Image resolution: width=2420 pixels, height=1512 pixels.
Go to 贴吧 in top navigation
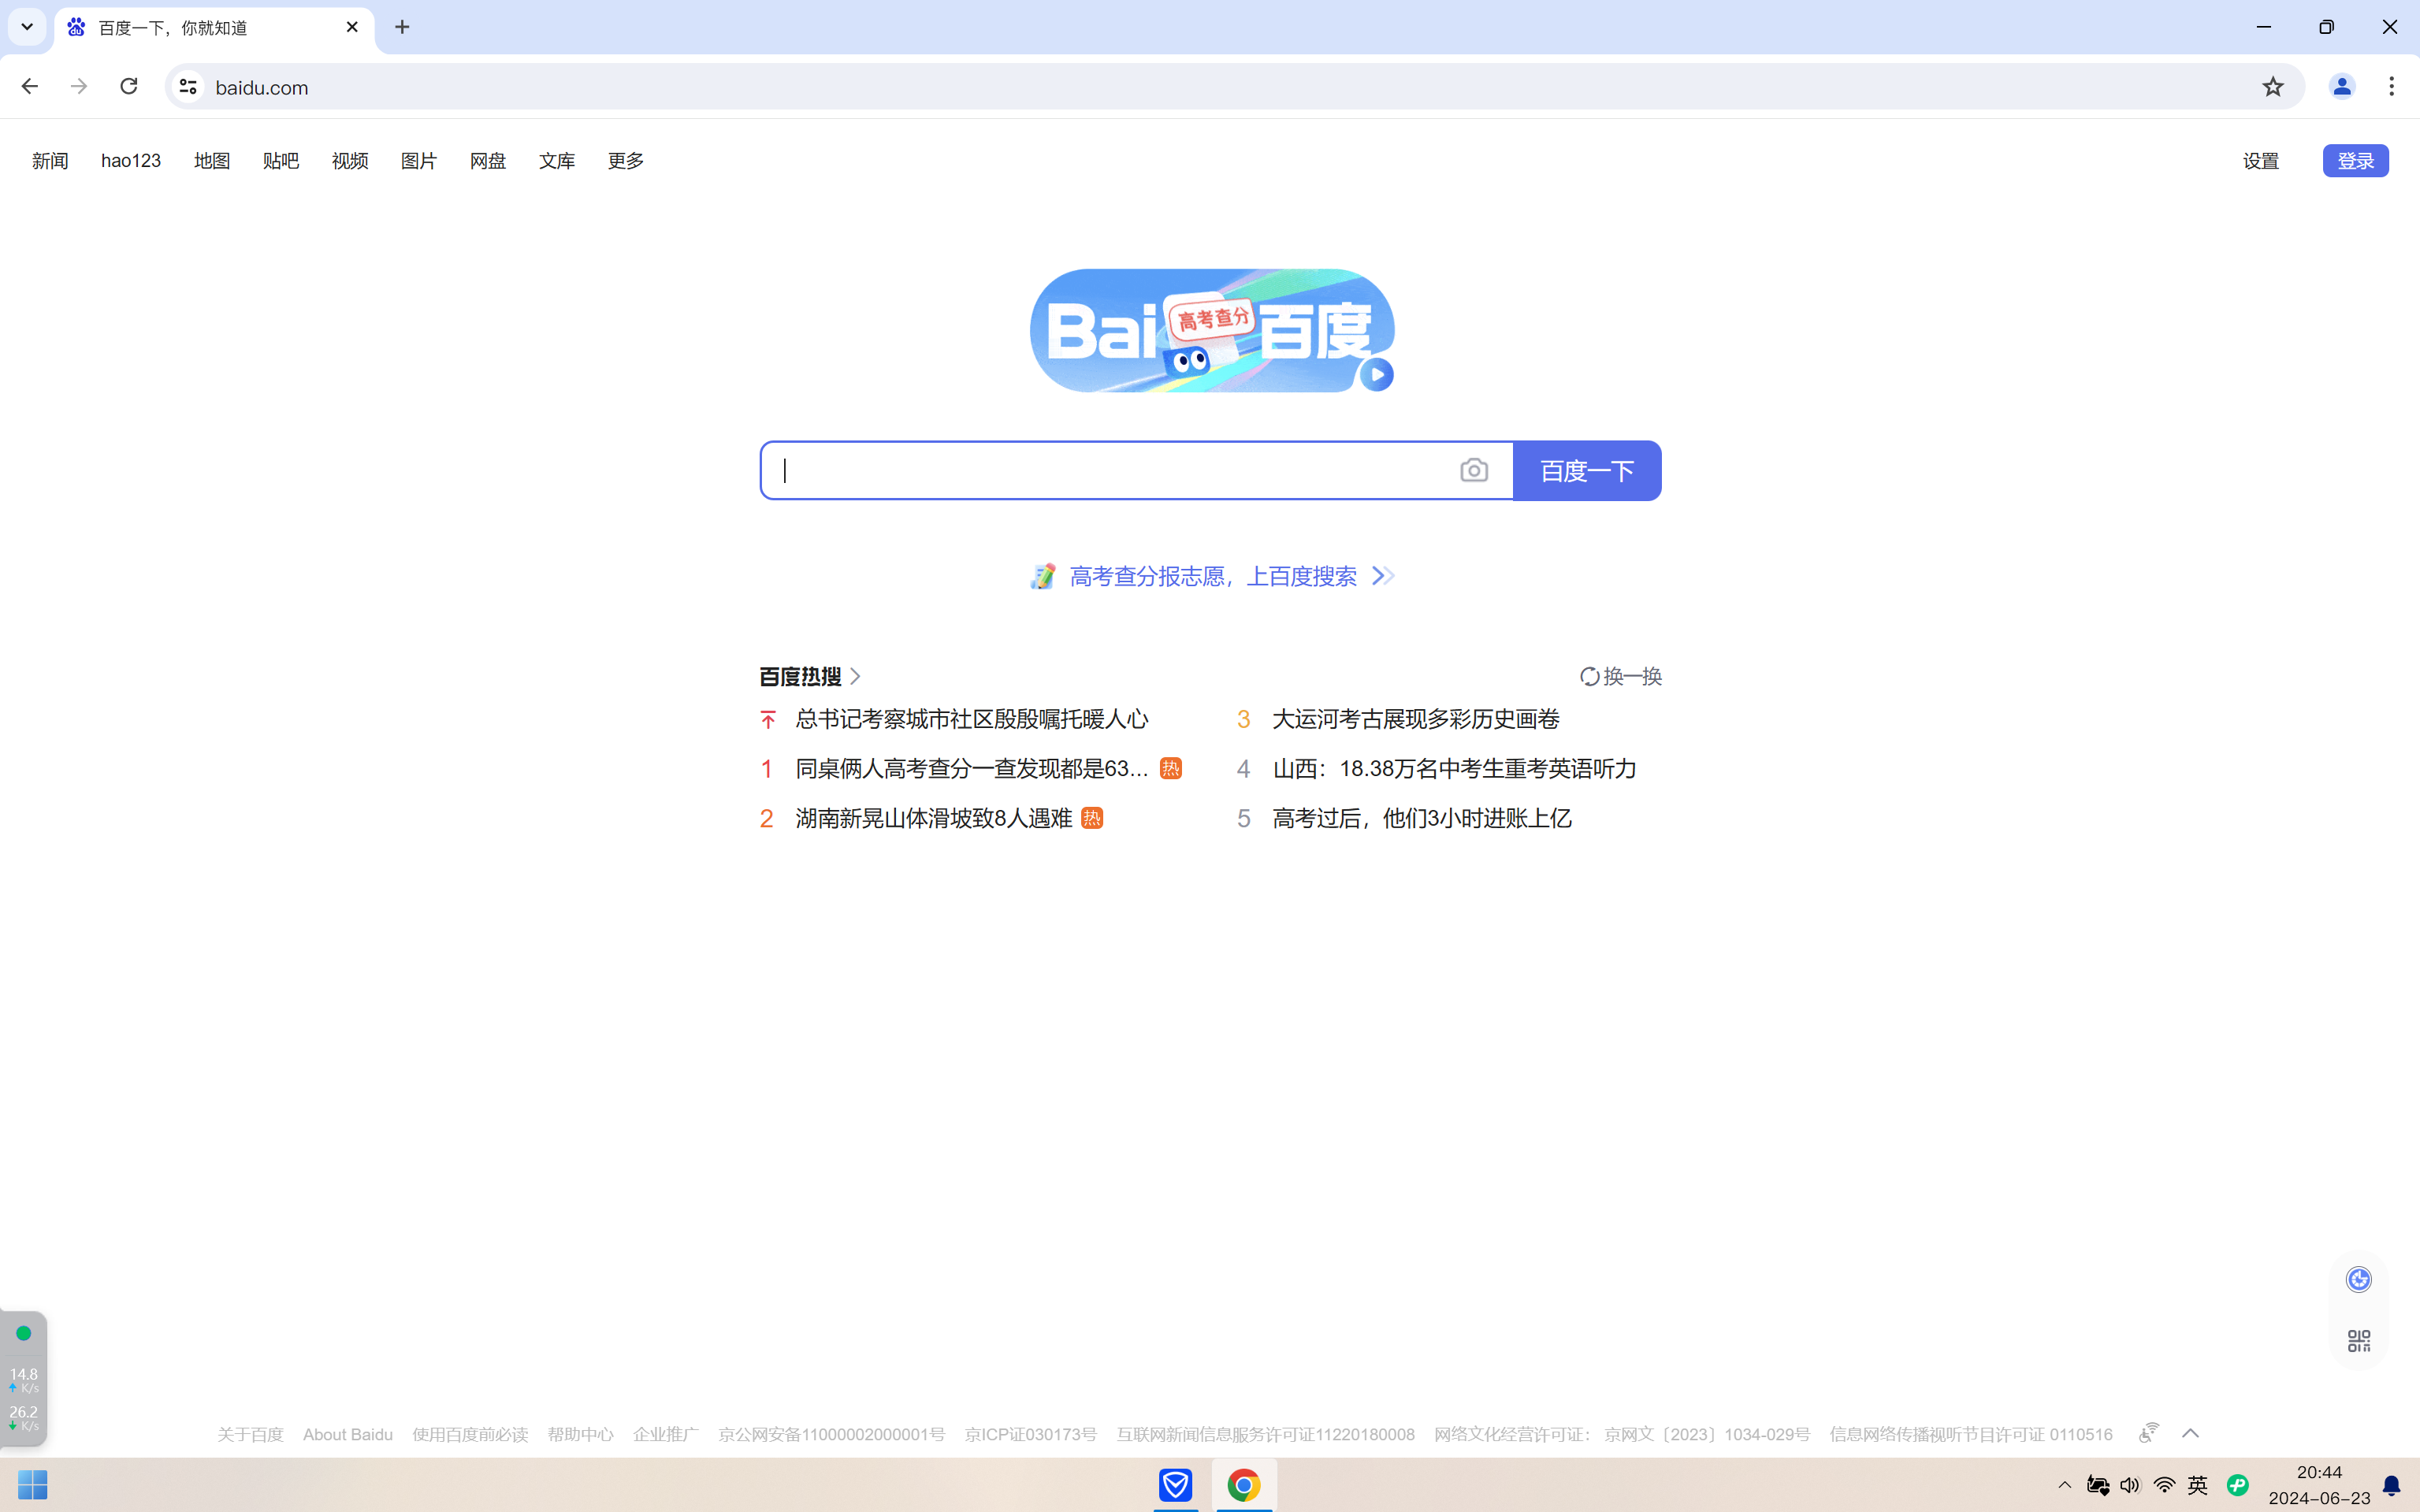280,161
